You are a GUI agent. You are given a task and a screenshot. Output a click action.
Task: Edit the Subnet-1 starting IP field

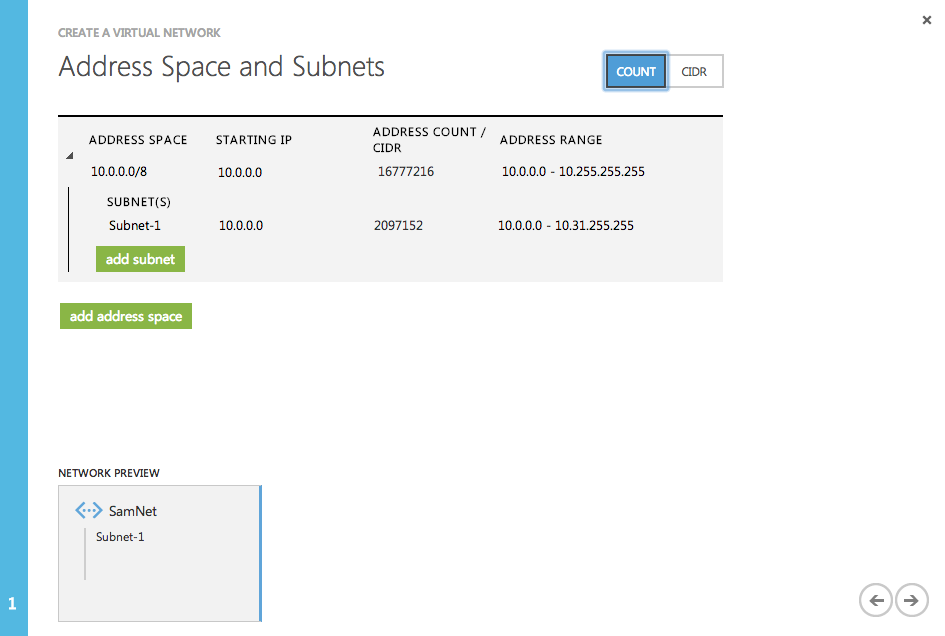click(x=241, y=226)
